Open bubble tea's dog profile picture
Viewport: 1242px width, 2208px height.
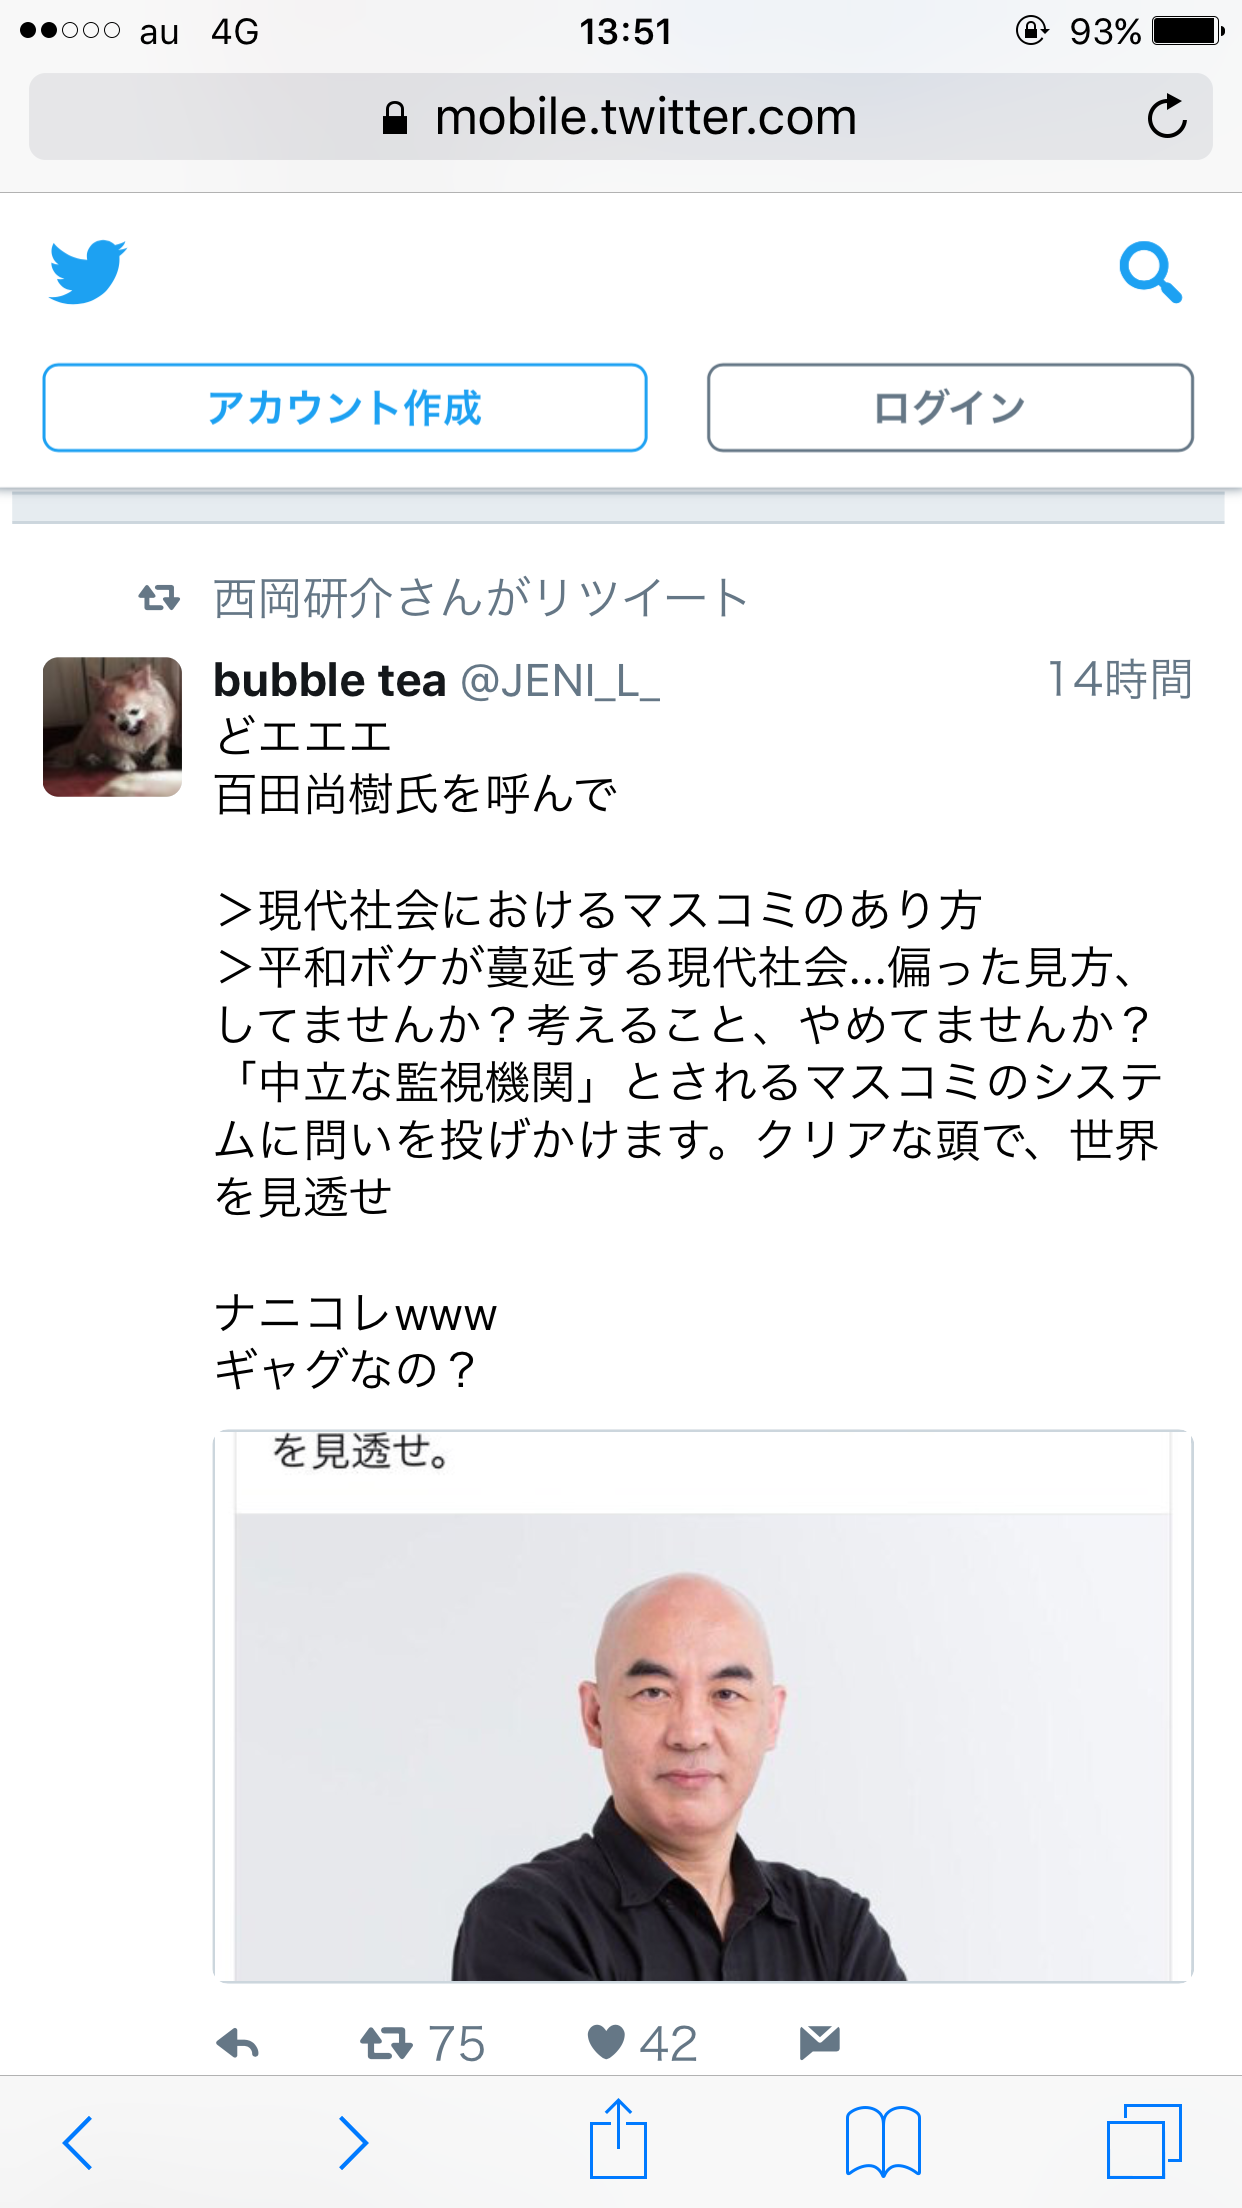(x=112, y=727)
